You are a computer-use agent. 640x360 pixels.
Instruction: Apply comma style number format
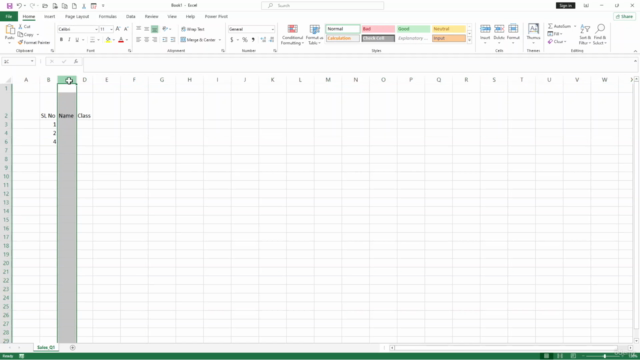pyautogui.click(x=253, y=40)
